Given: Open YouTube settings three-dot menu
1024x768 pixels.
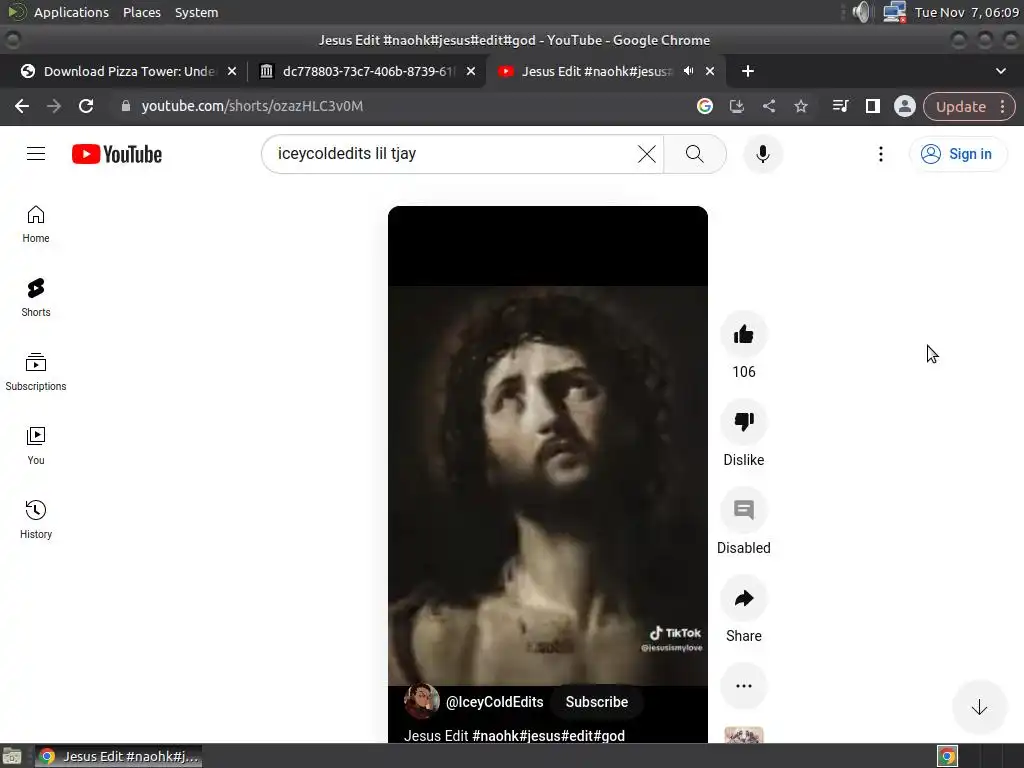Looking at the screenshot, I should pyautogui.click(x=881, y=154).
